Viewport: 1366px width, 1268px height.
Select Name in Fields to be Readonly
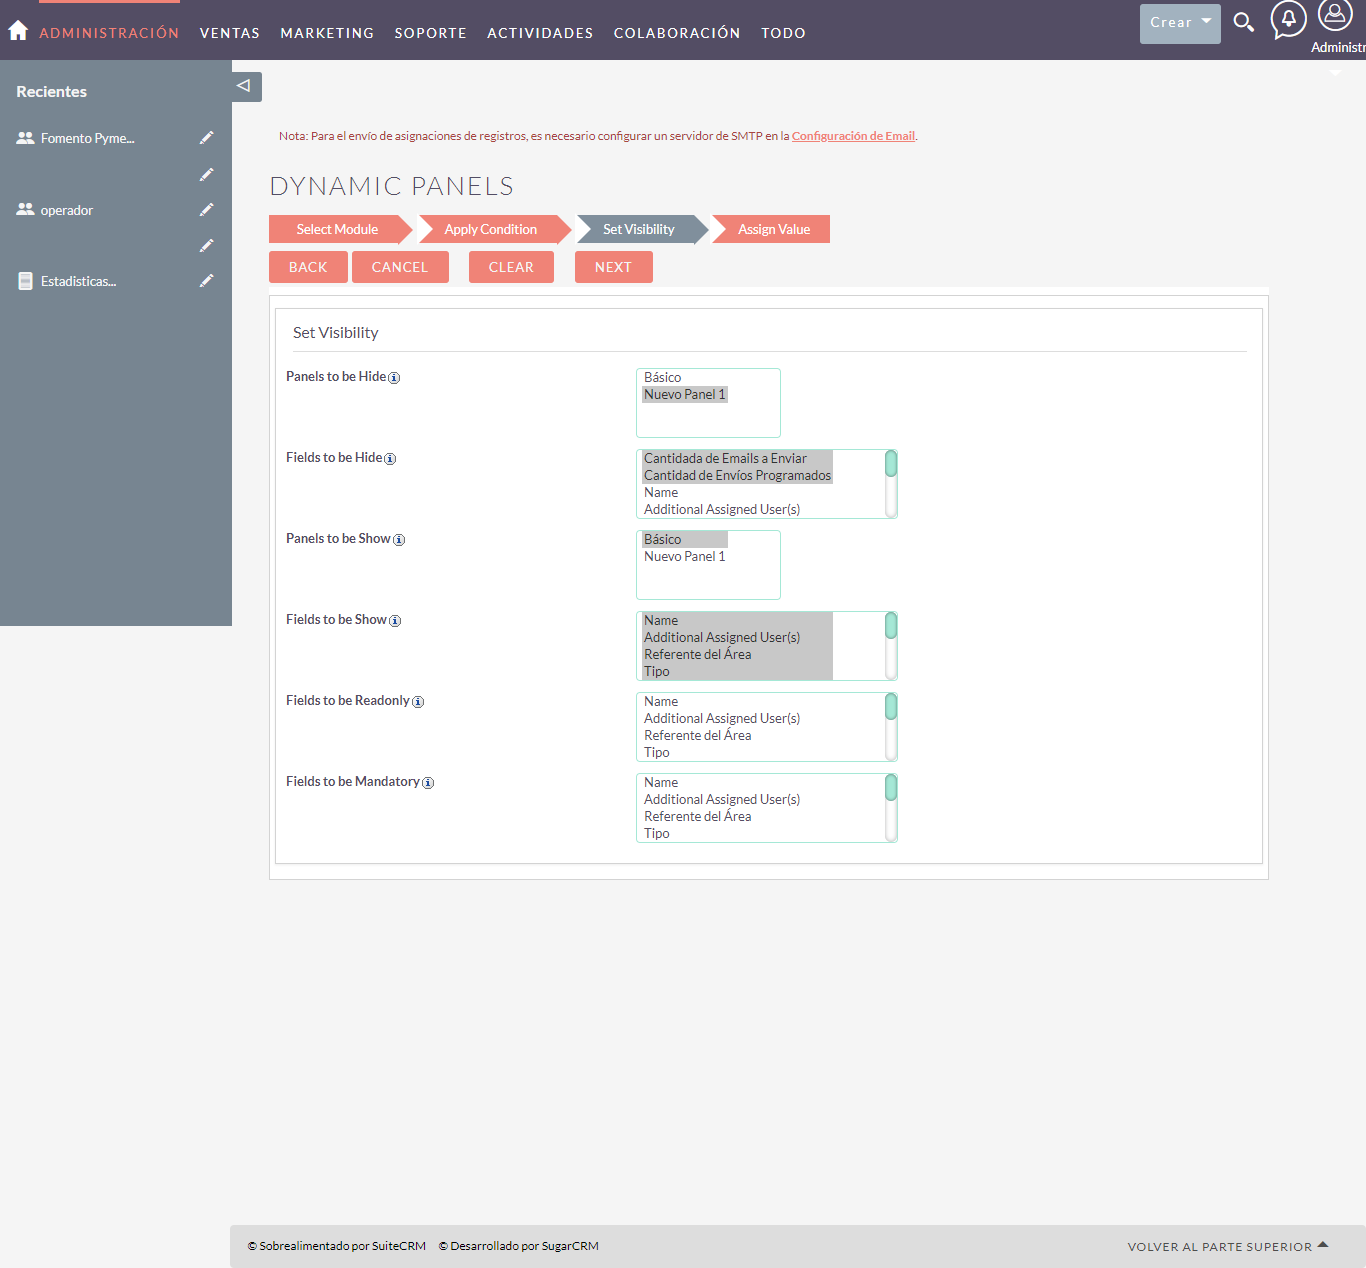click(738, 702)
